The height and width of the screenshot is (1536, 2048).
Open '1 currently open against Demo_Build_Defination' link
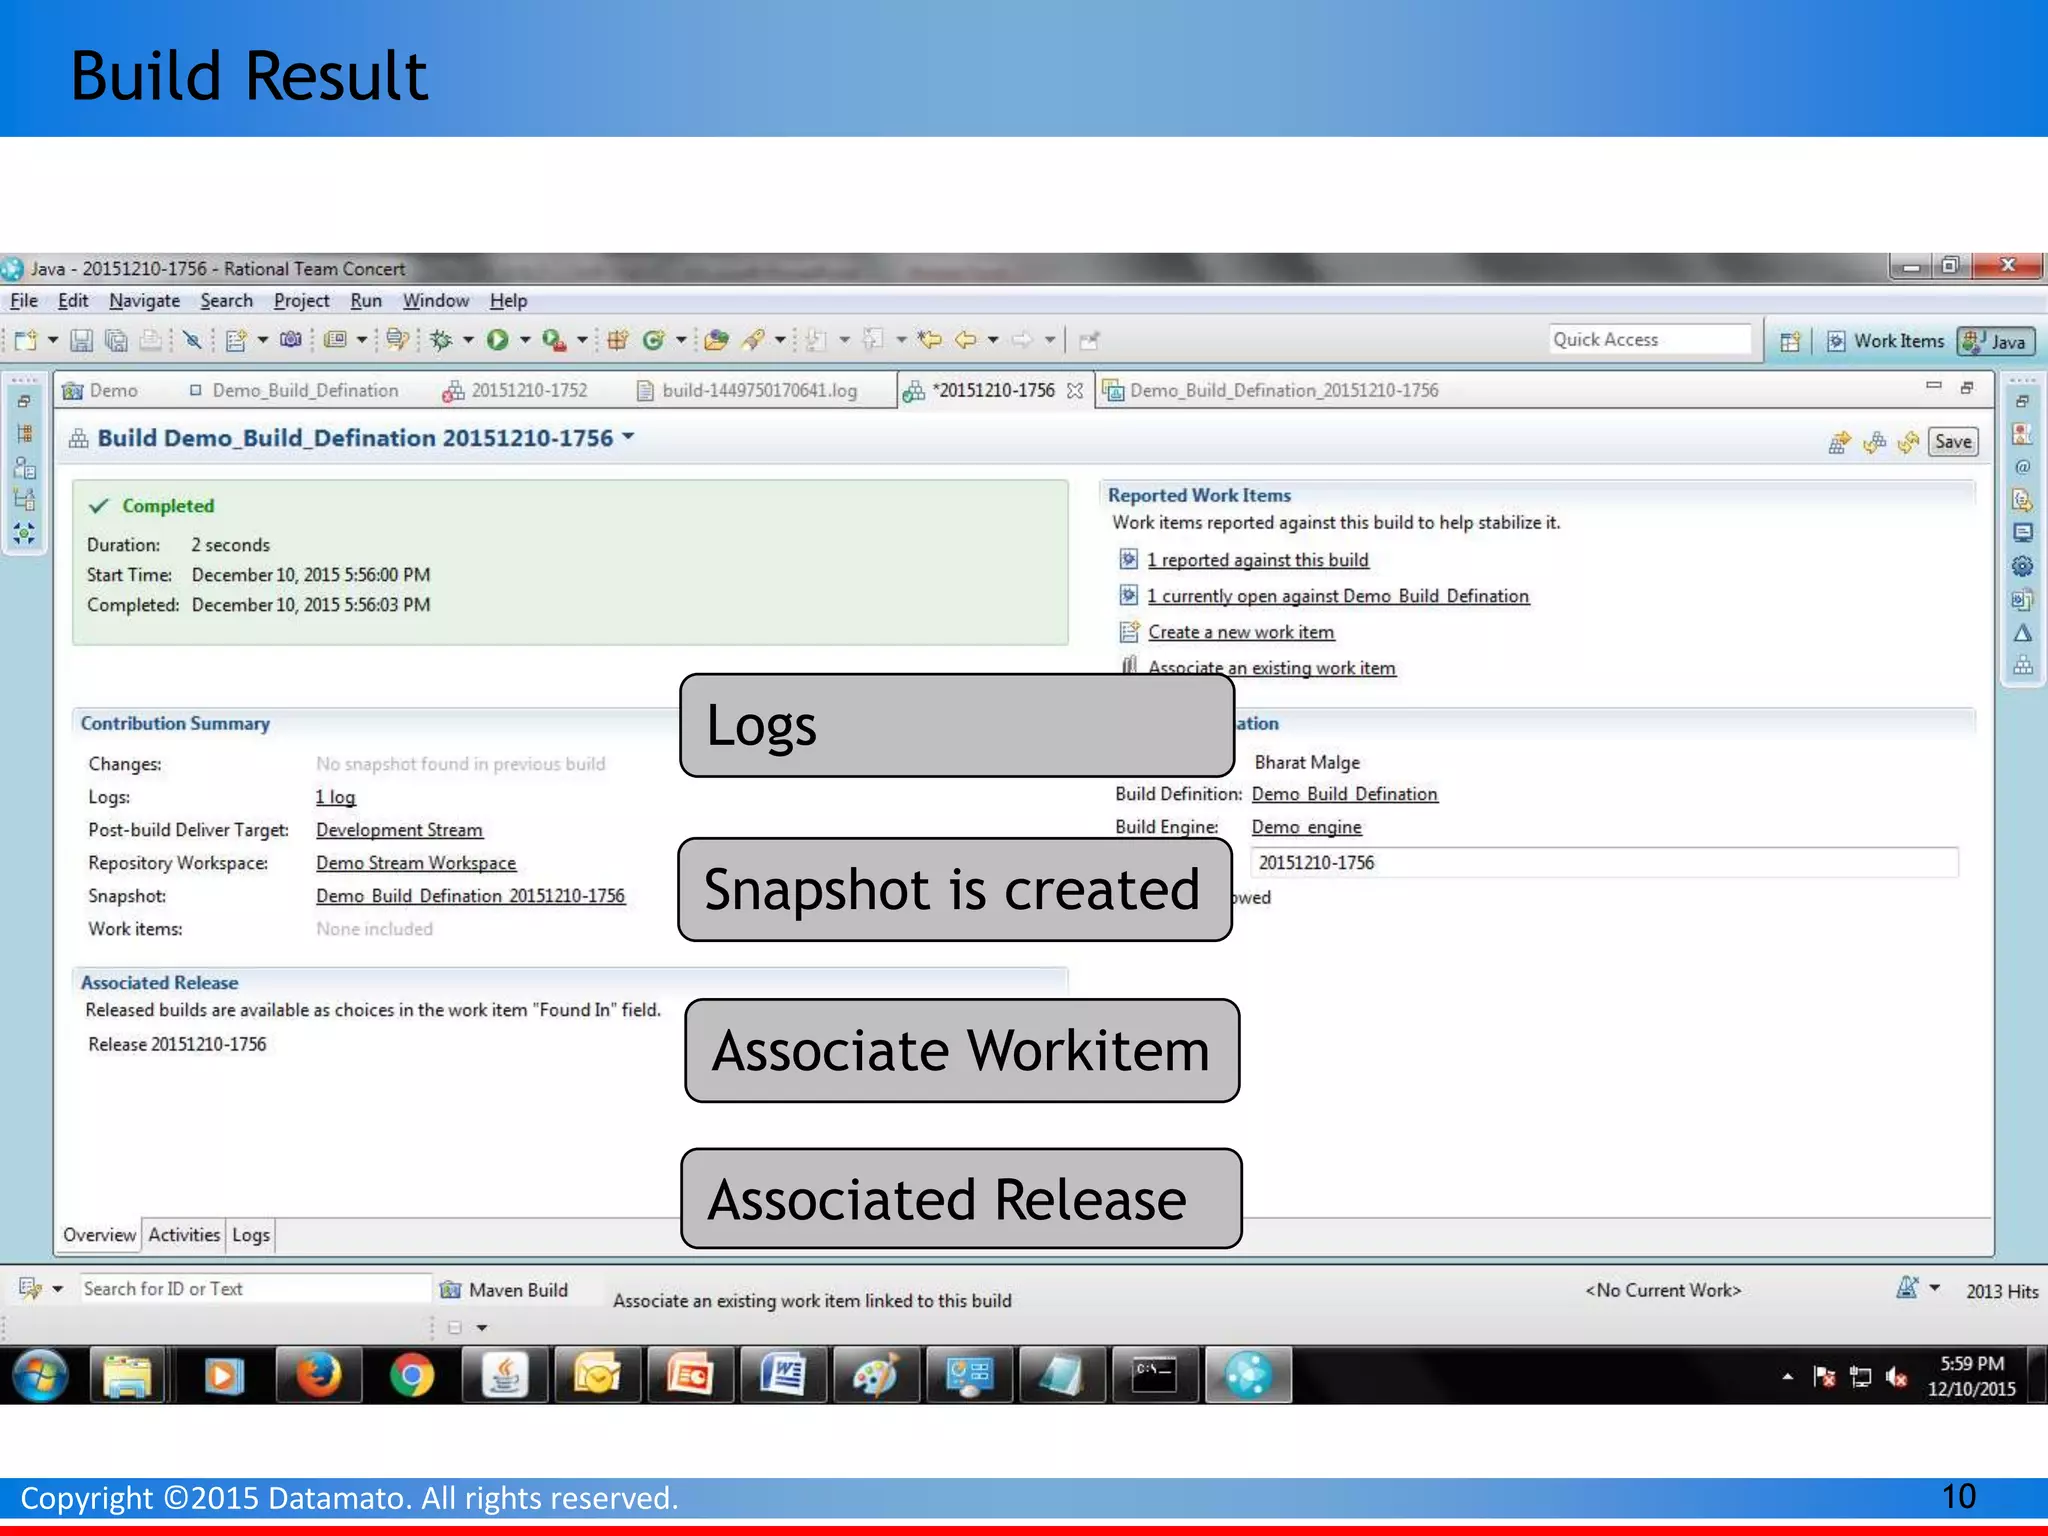click(x=1338, y=597)
